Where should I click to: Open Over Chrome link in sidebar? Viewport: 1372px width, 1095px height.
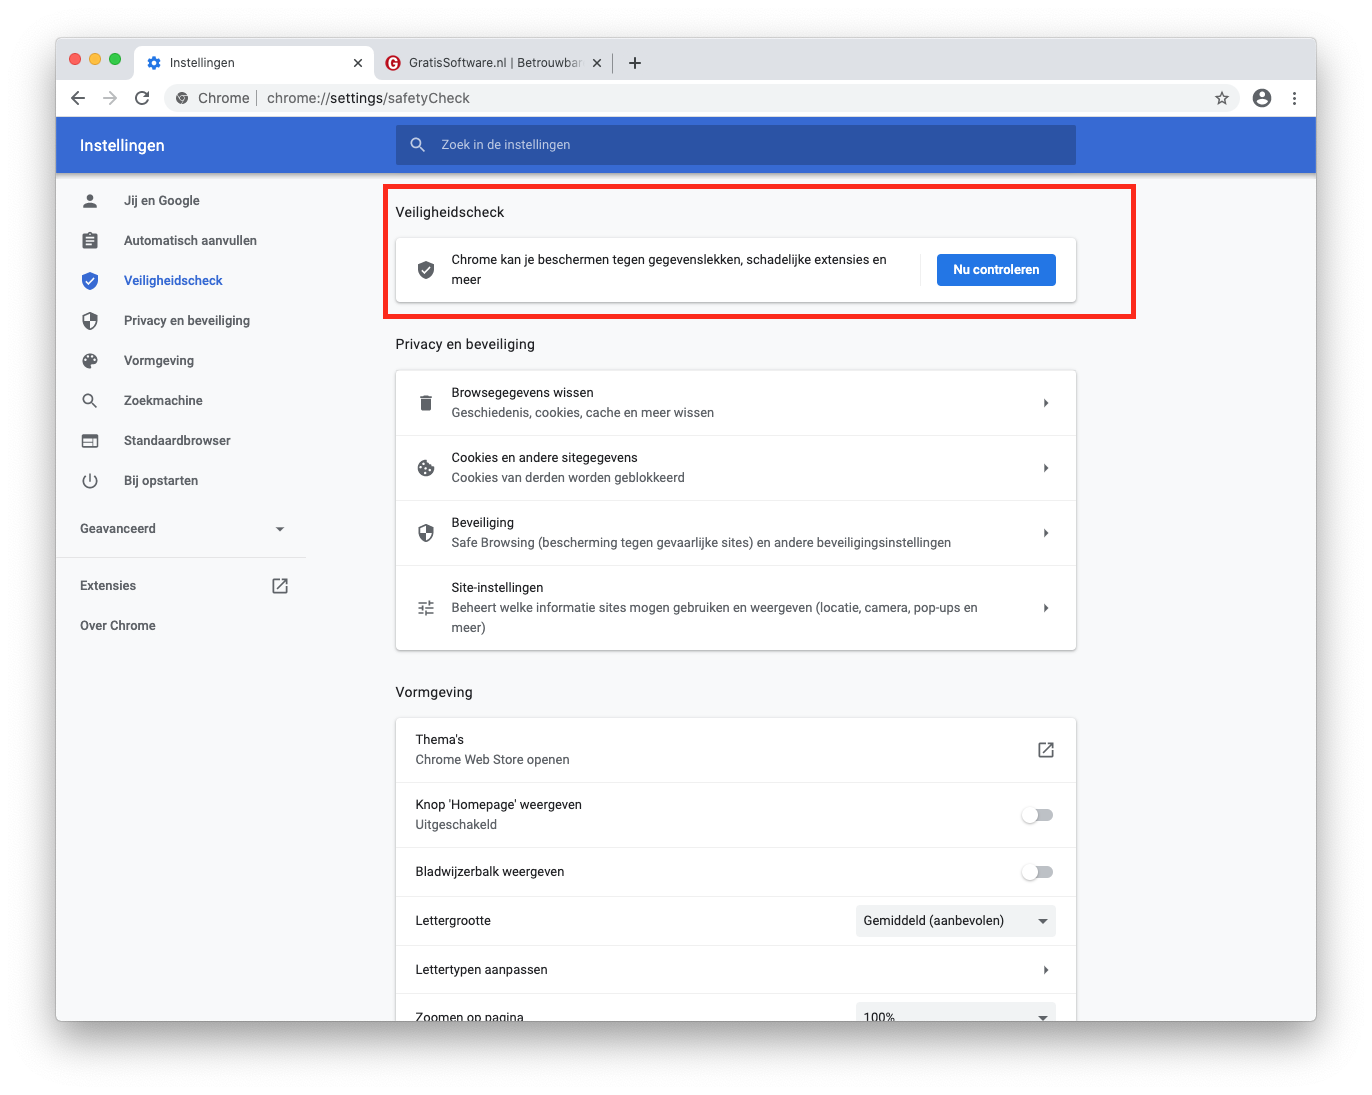(x=118, y=626)
